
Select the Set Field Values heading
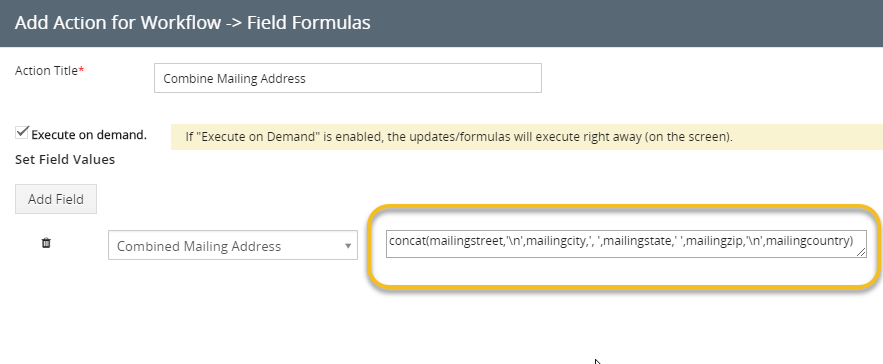click(x=65, y=159)
